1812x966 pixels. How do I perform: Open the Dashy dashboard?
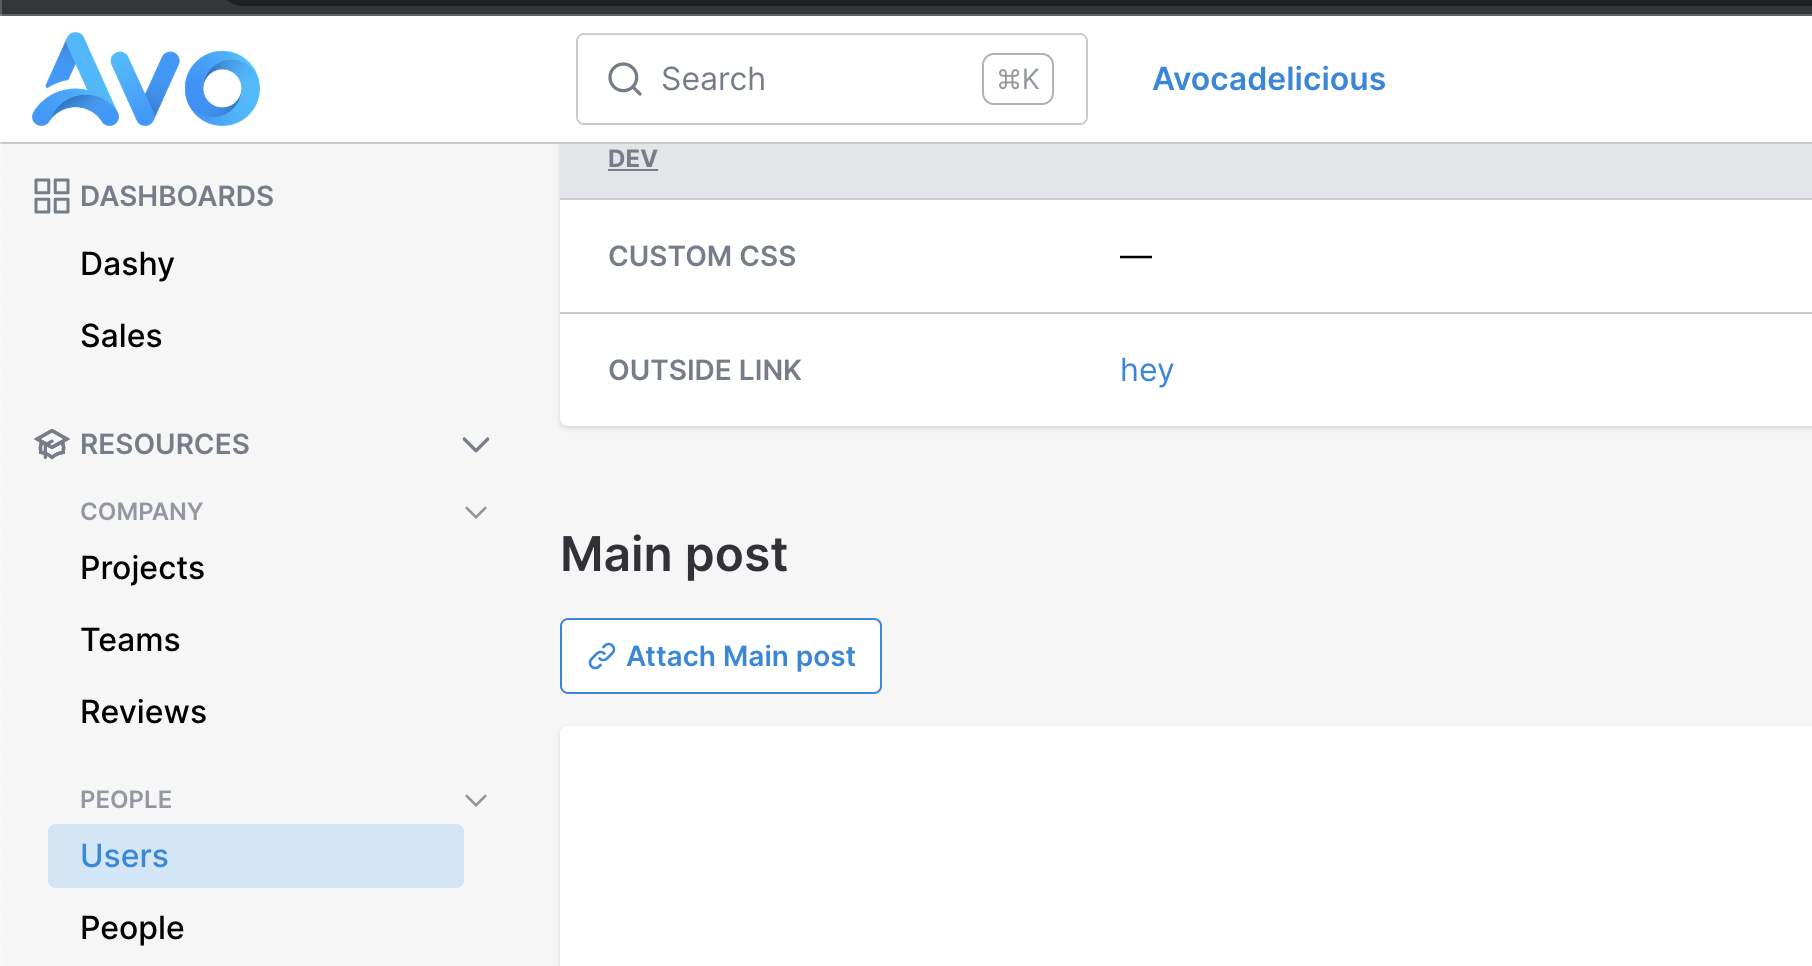click(x=127, y=264)
